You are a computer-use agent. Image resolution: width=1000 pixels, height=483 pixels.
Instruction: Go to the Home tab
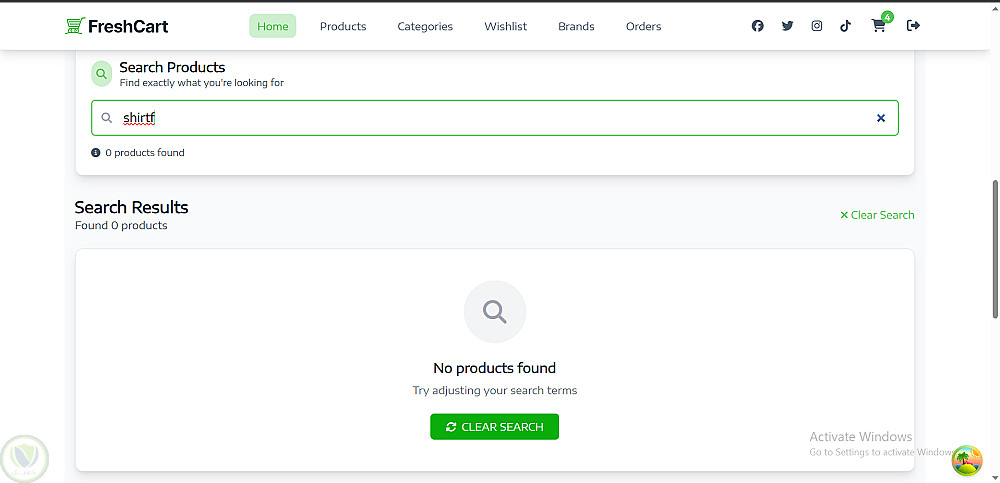tap(272, 26)
